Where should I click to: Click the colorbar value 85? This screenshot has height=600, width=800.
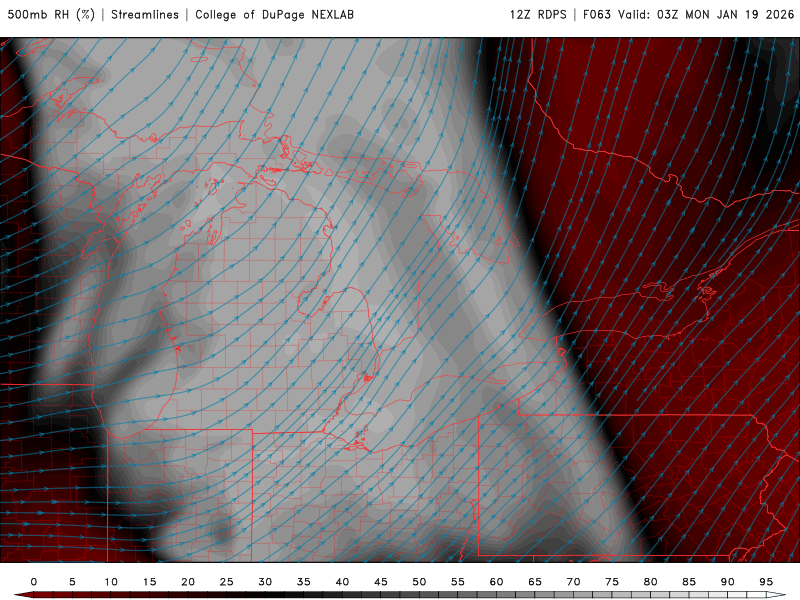click(689, 582)
